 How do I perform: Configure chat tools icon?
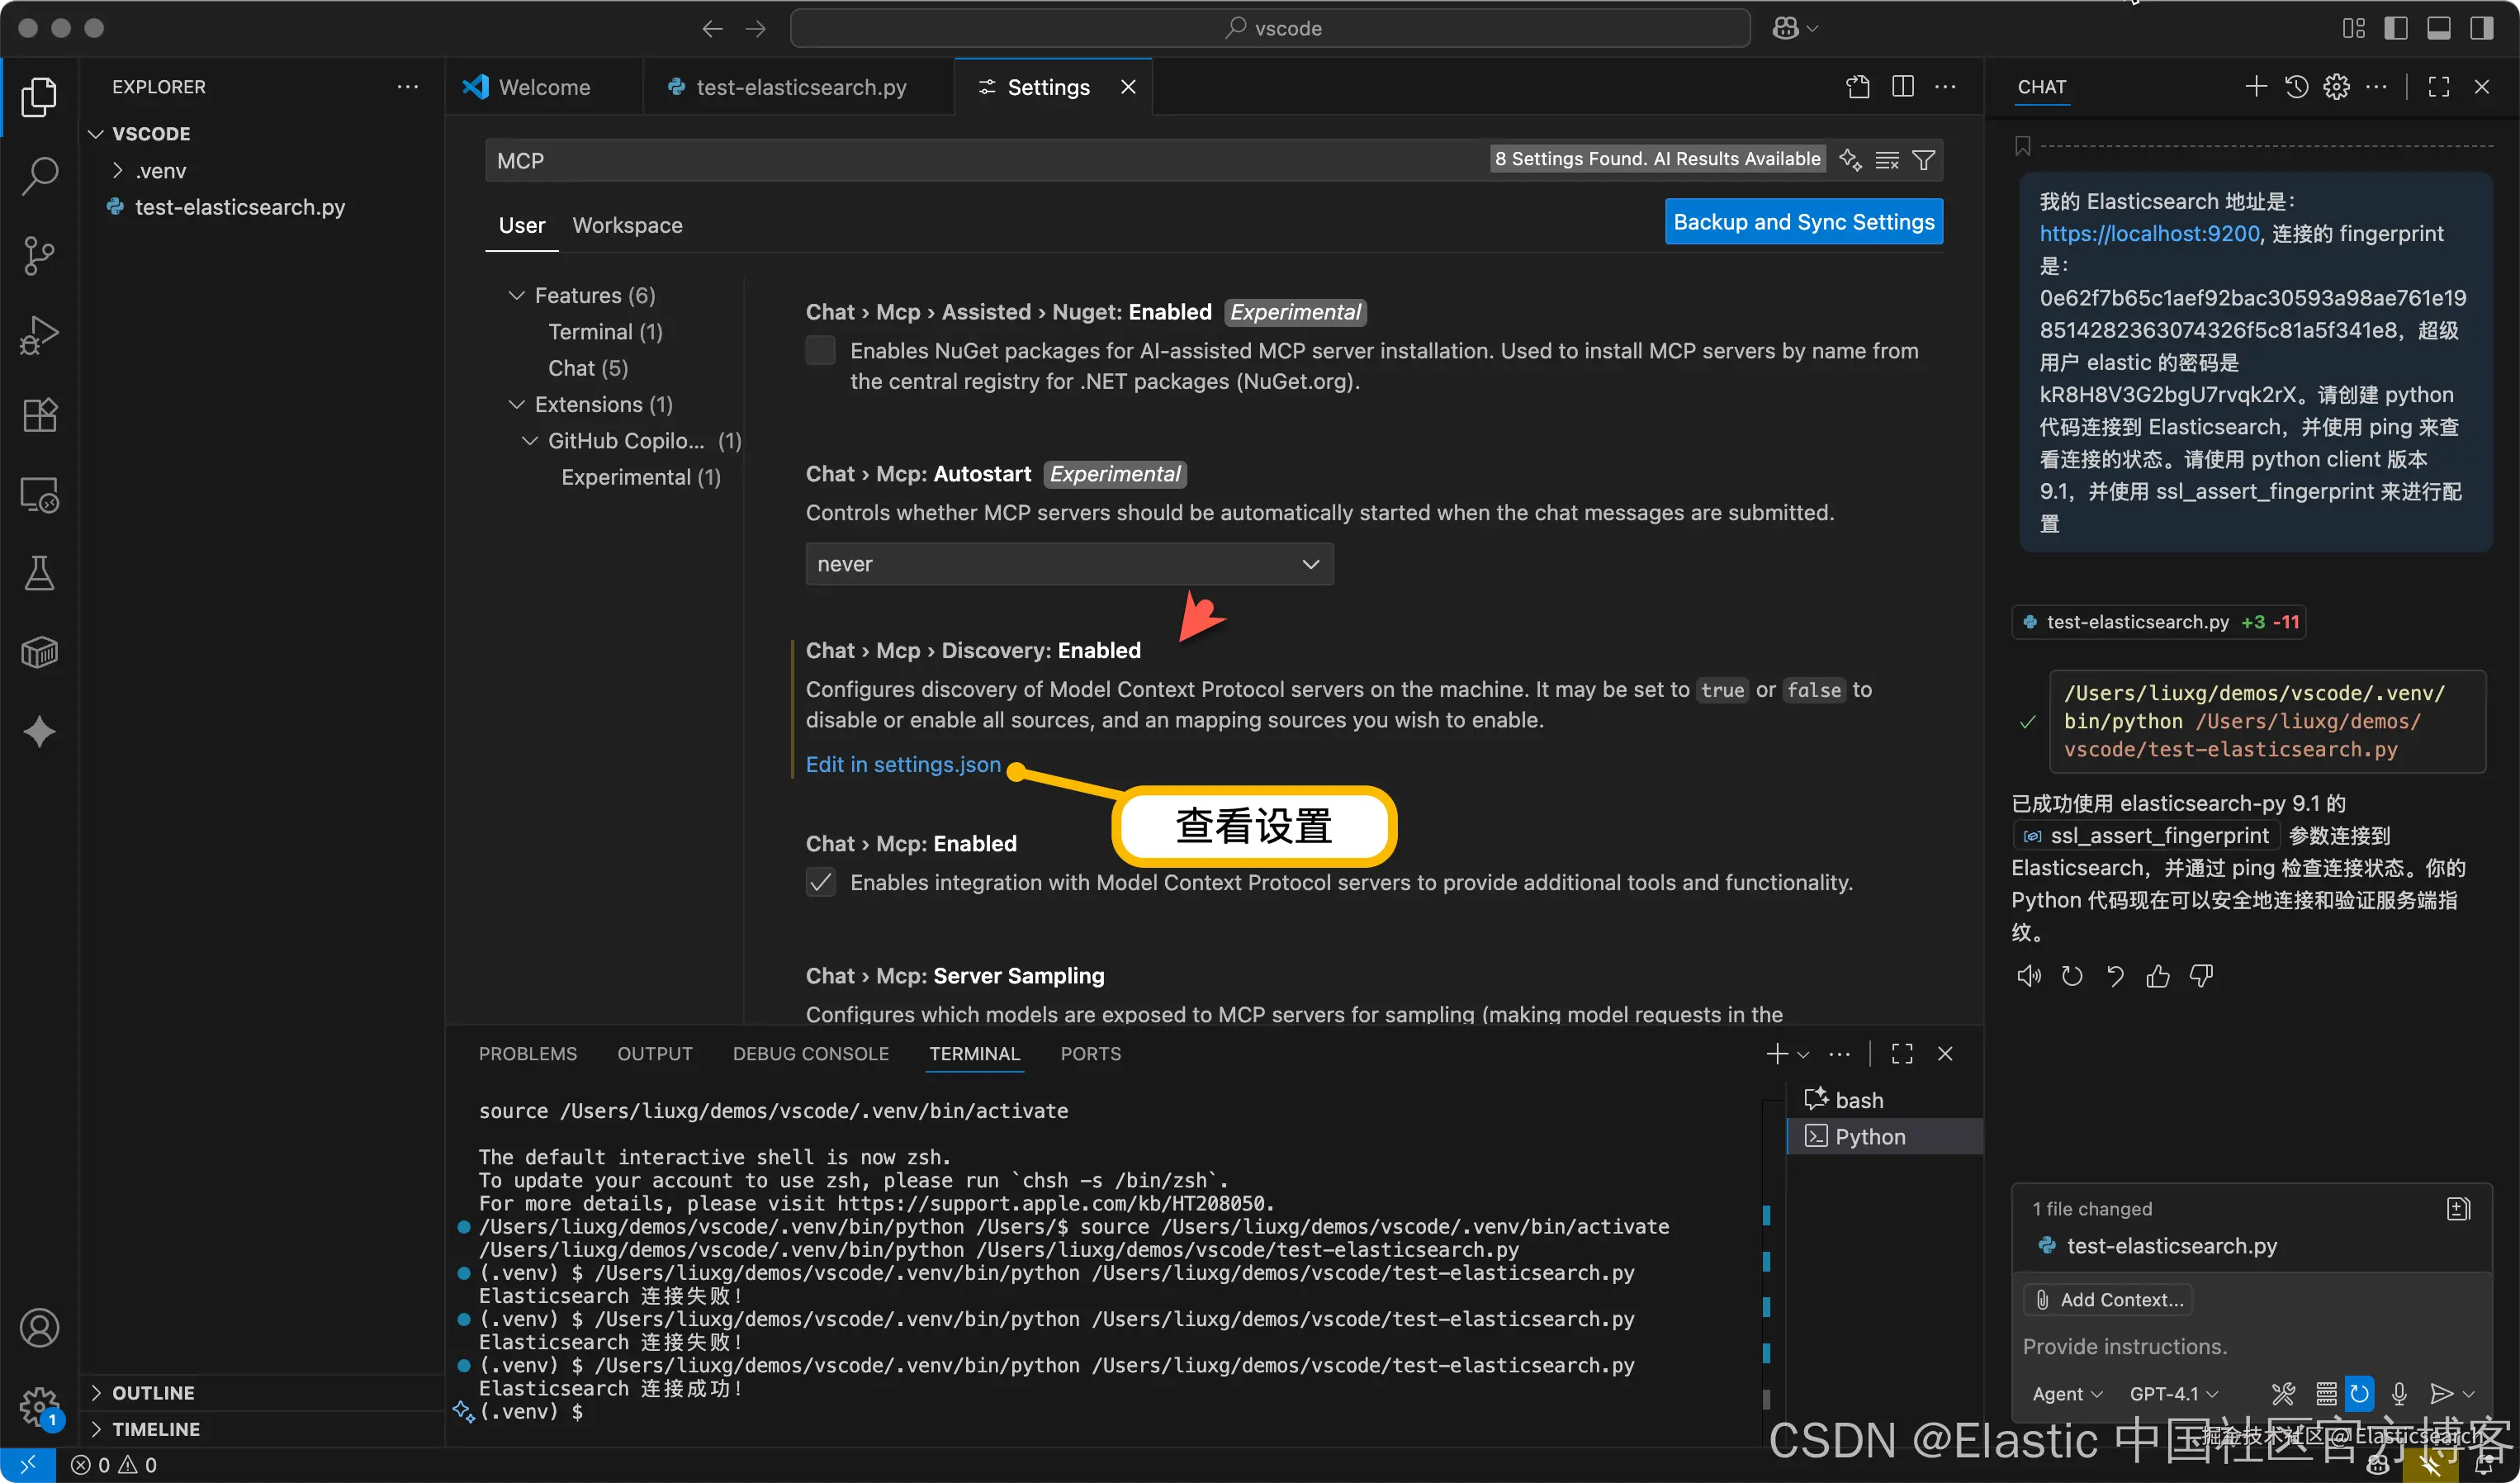(x=2283, y=1393)
